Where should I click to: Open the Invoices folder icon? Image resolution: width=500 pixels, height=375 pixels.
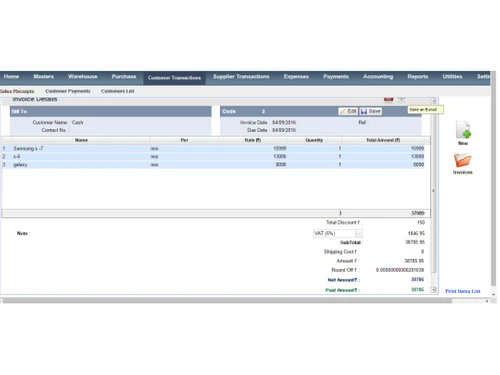(x=462, y=160)
